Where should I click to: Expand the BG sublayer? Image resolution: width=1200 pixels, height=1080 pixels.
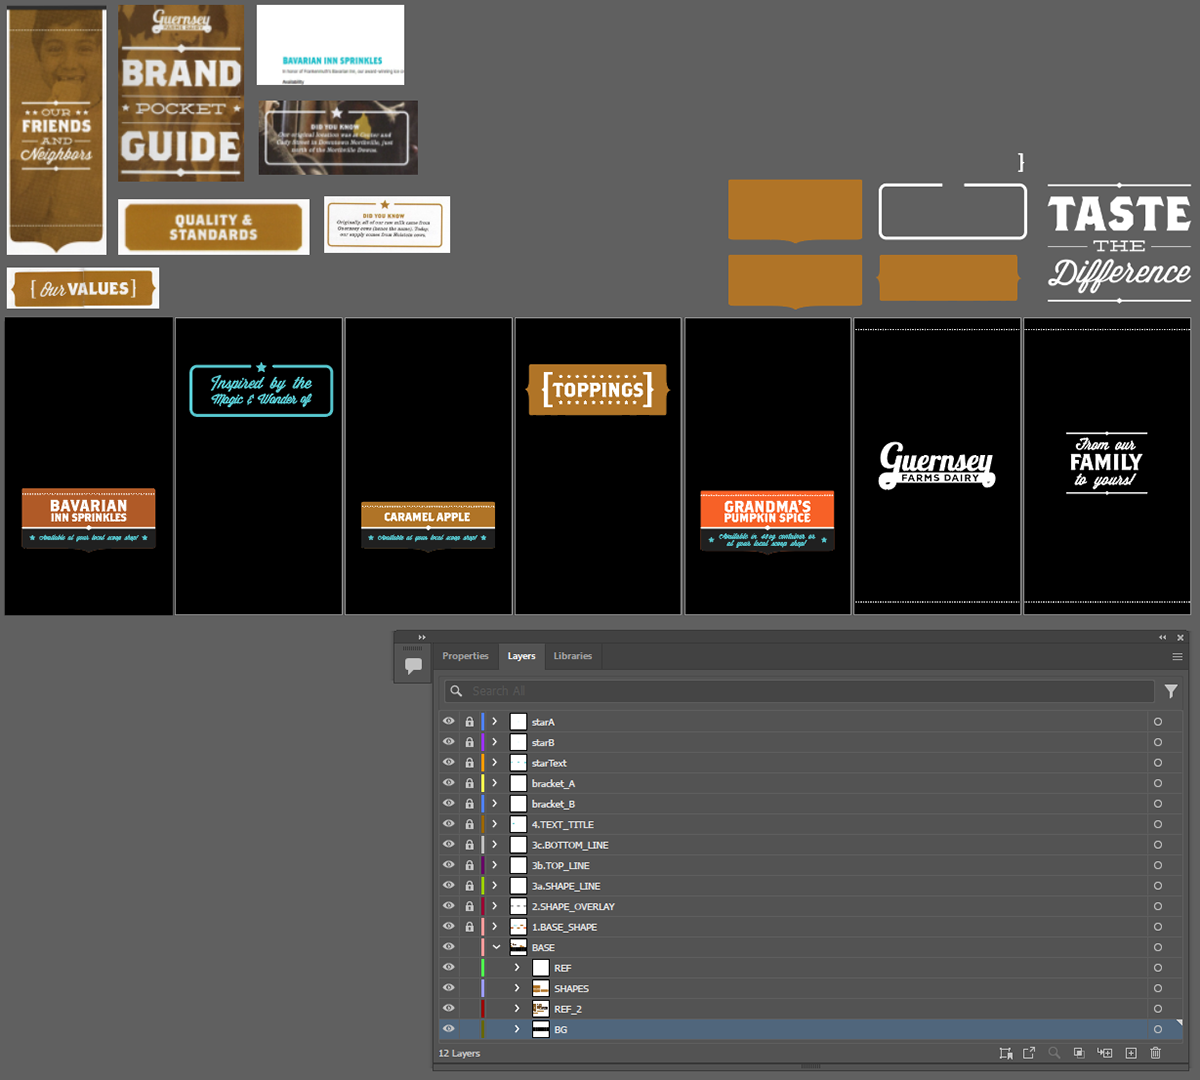click(x=517, y=1029)
